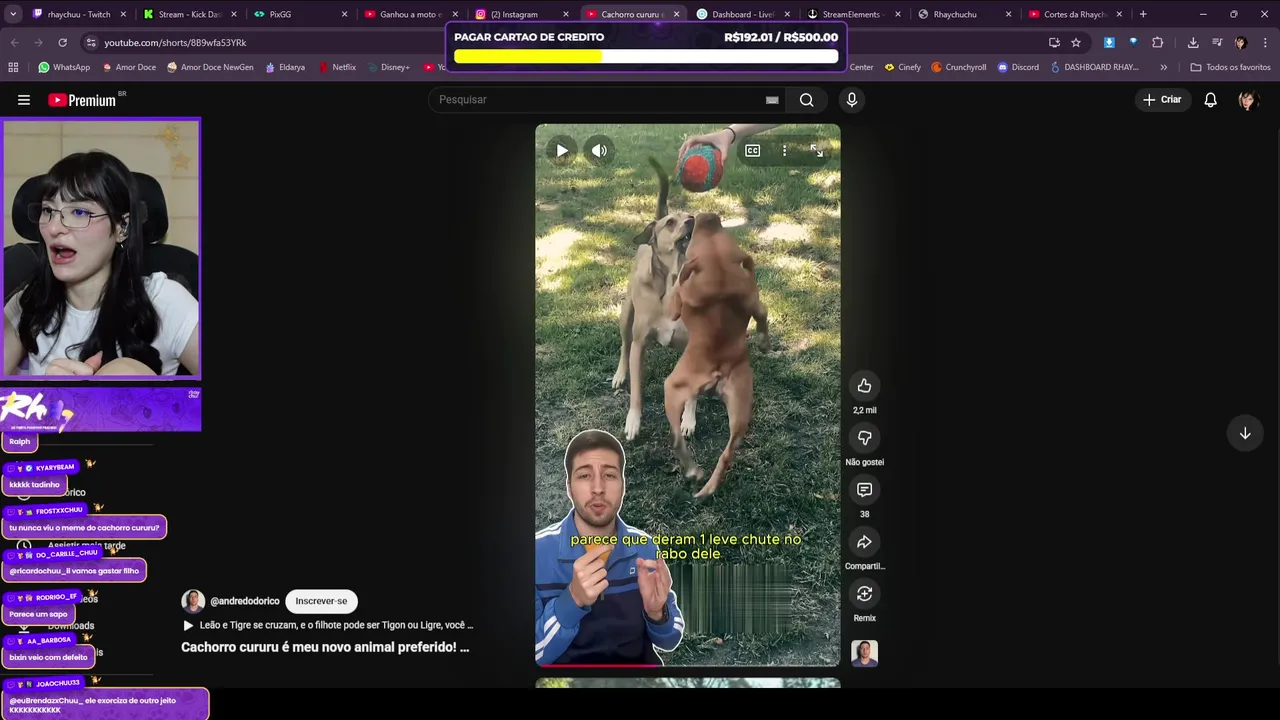The height and width of the screenshot is (720, 1280).
Task: Dislike the Short (Não gostei)
Action: (x=864, y=438)
